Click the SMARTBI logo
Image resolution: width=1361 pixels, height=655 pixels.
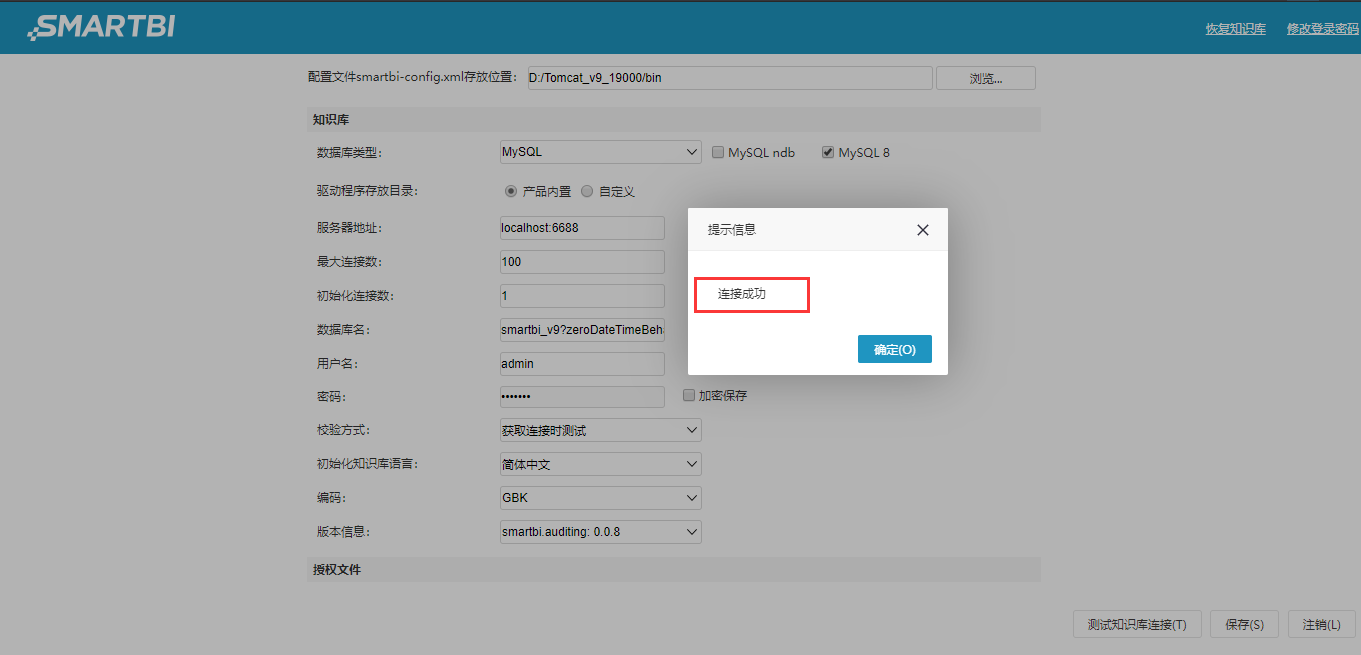point(101,27)
